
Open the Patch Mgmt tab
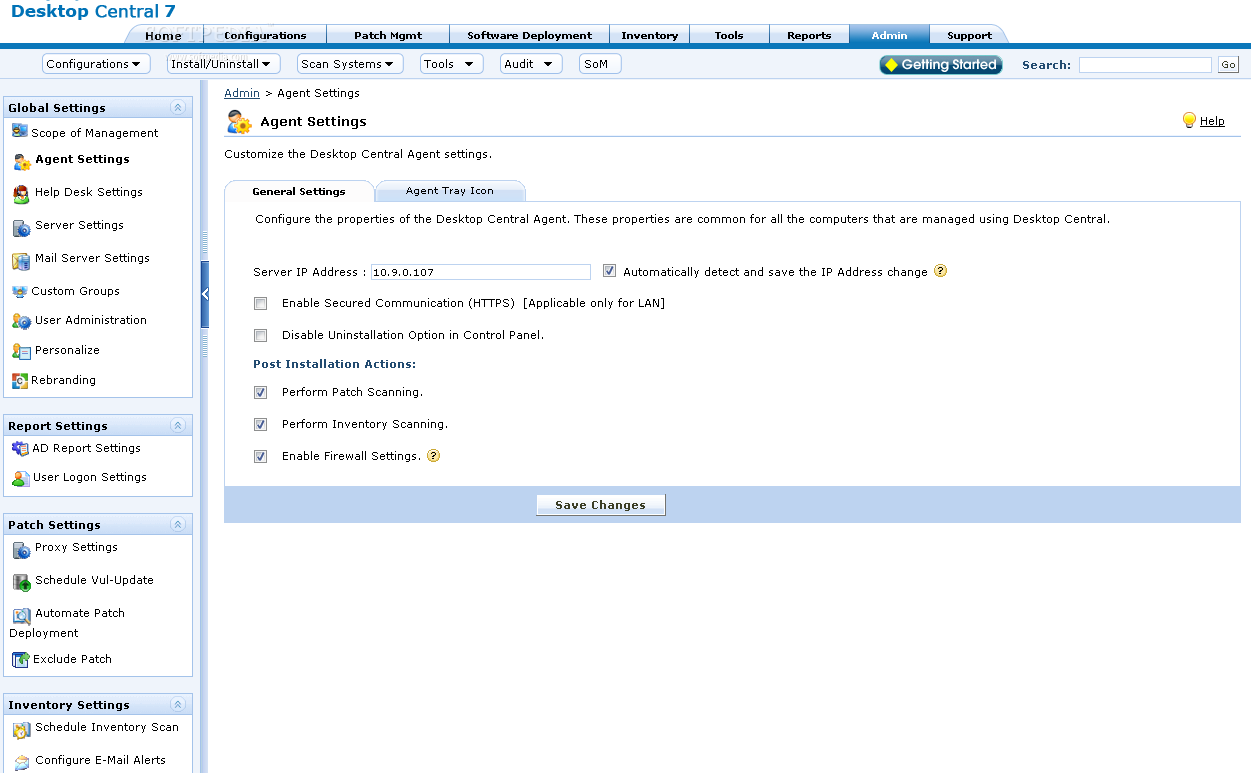388,35
